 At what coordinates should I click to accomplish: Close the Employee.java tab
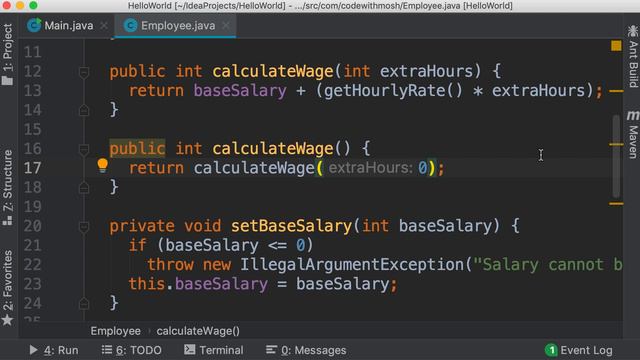pyautogui.click(x=226, y=26)
